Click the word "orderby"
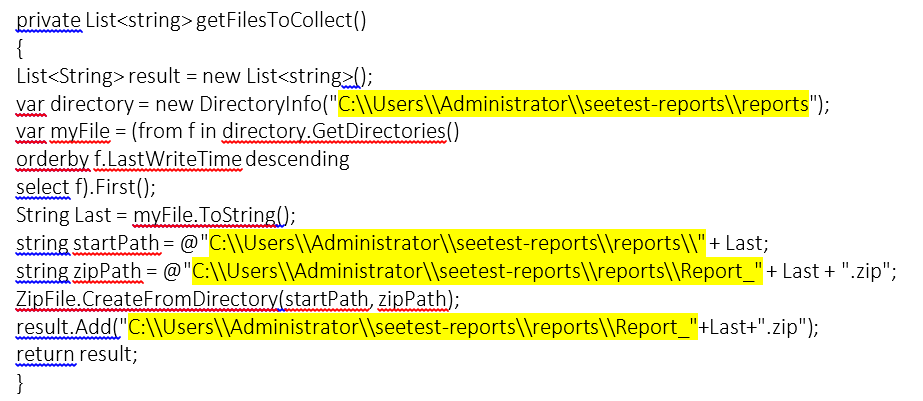 coord(47,160)
